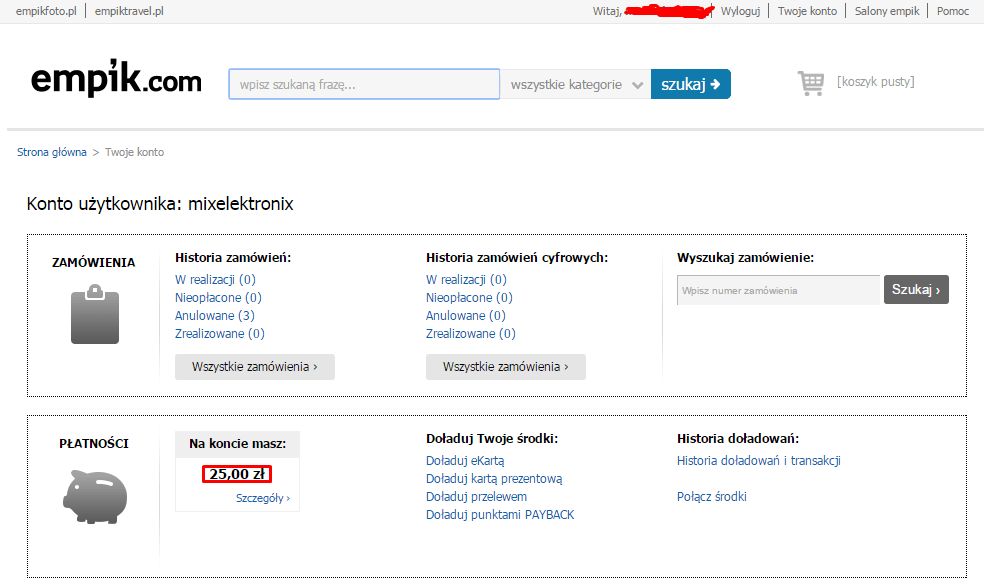Click the empik.com logo
This screenshot has width=984, height=585.
116,80
